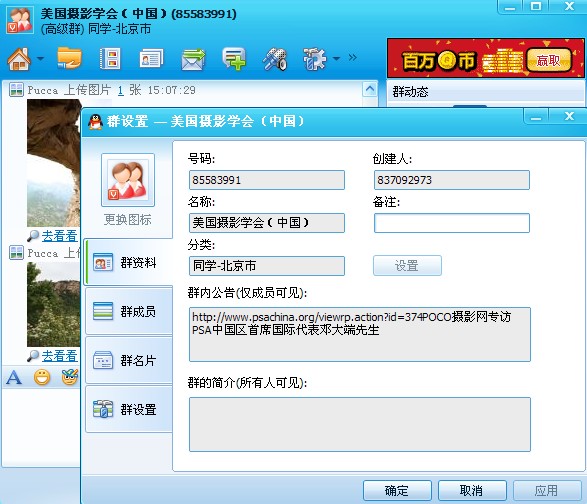Viewport: 587px width, 504px height.
Task: Click the 群内公告 announcement text box
Action: pyautogui.click(x=359, y=334)
